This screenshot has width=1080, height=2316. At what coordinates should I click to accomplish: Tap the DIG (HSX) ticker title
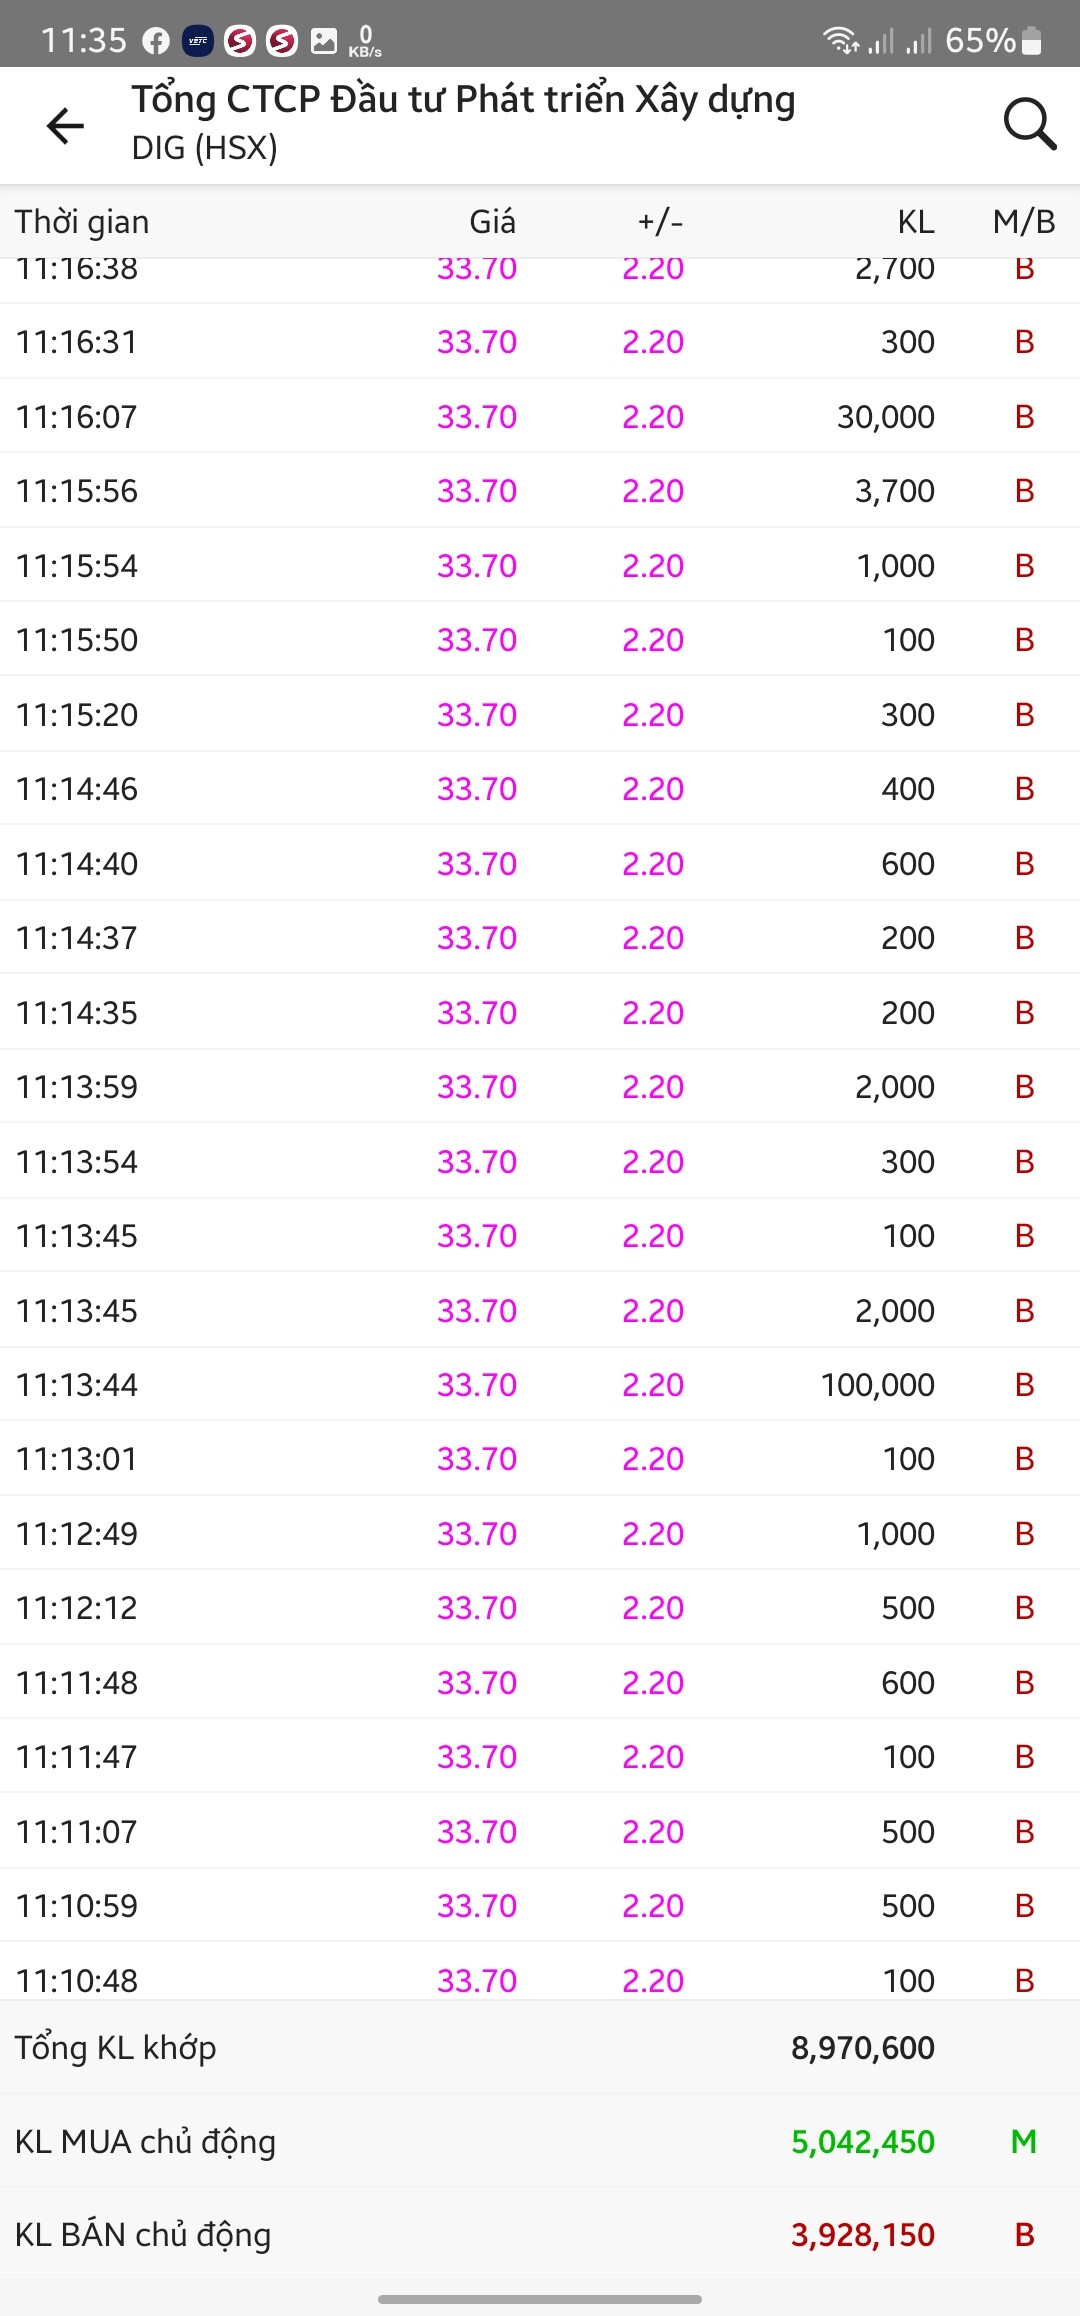[x=205, y=148]
